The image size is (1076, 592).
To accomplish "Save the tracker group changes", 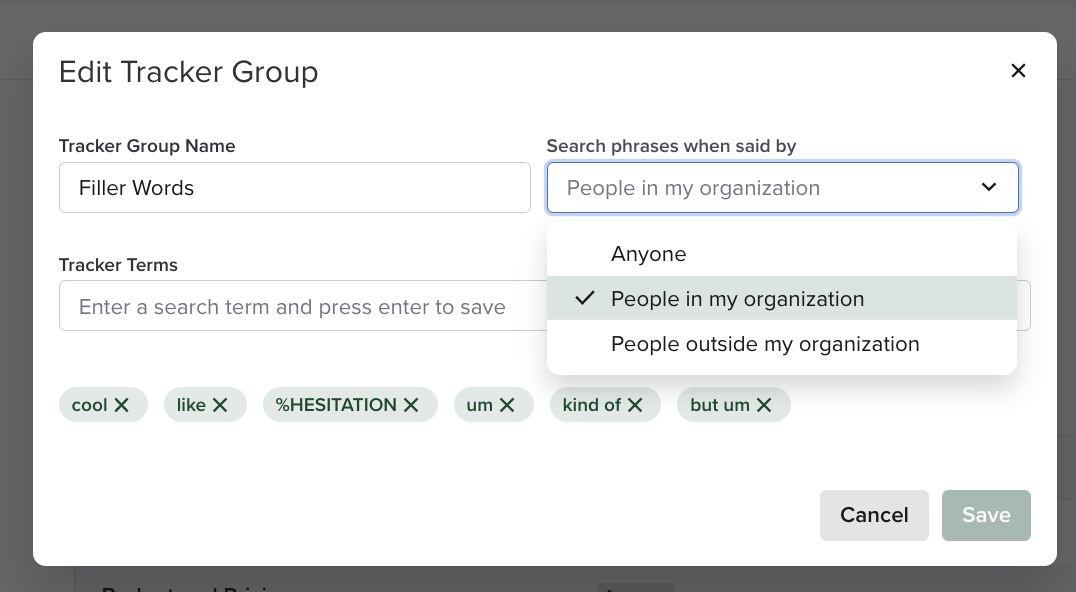I will click(x=986, y=515).
